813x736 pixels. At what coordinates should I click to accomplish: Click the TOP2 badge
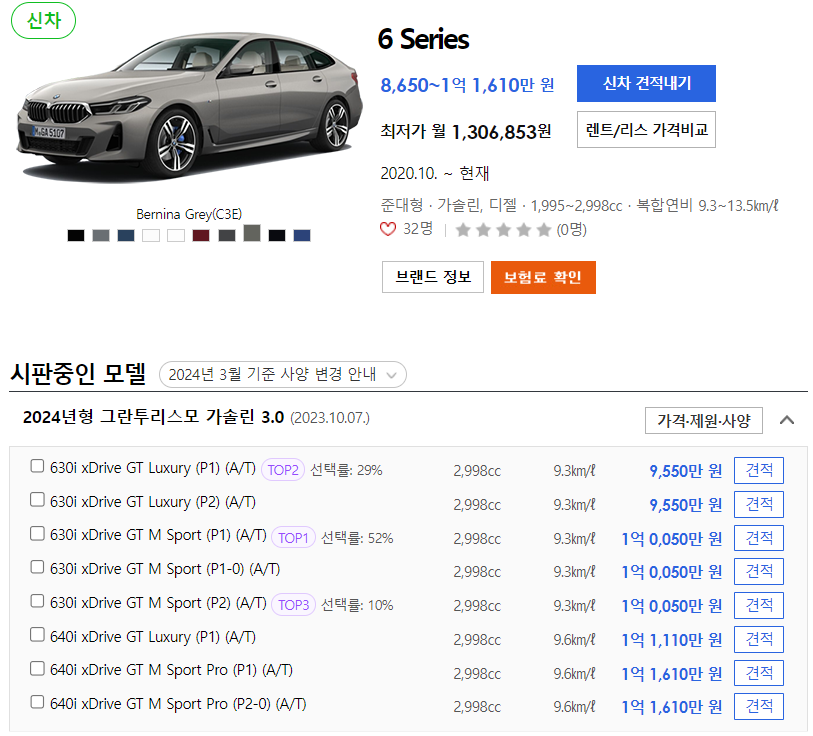pos(283,470)
